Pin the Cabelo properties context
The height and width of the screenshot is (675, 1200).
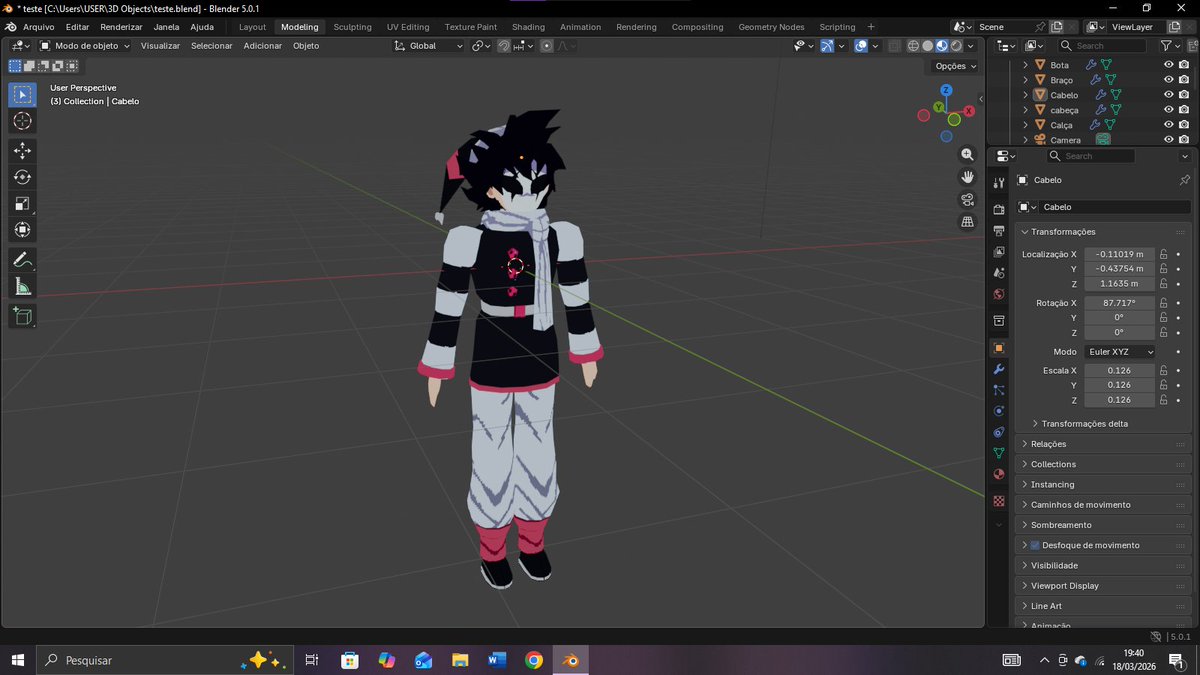click(1185, 180)
